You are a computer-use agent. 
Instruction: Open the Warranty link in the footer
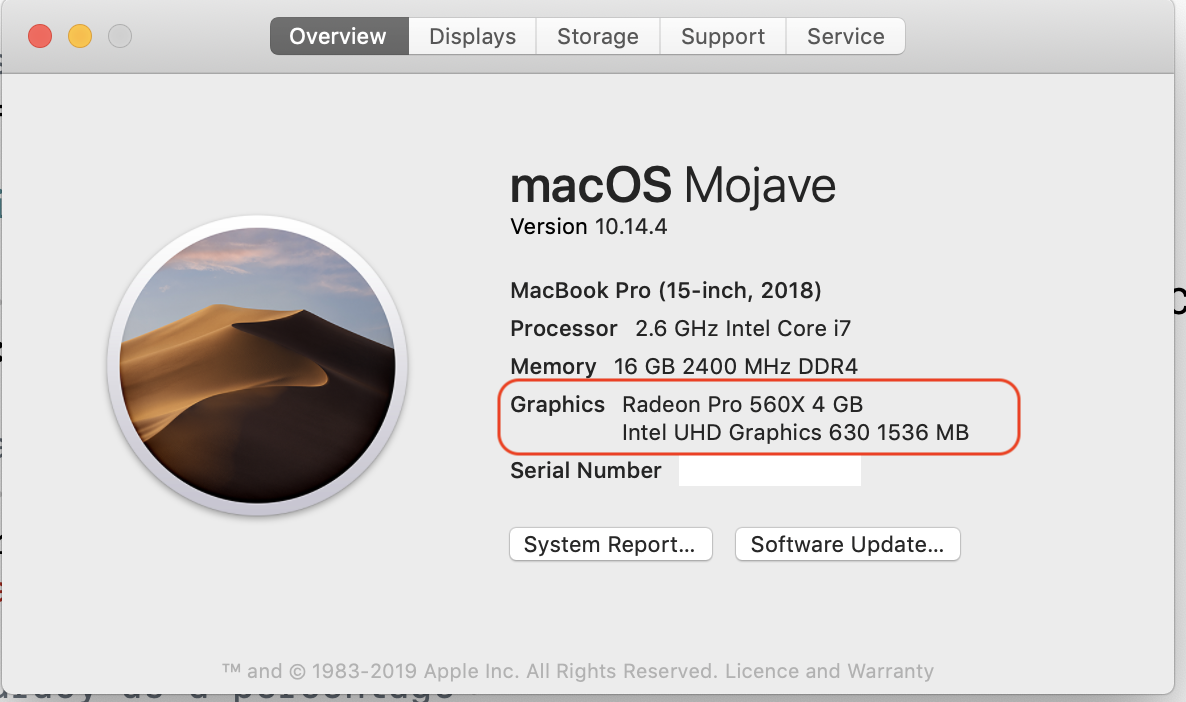(x=888, y=671)
